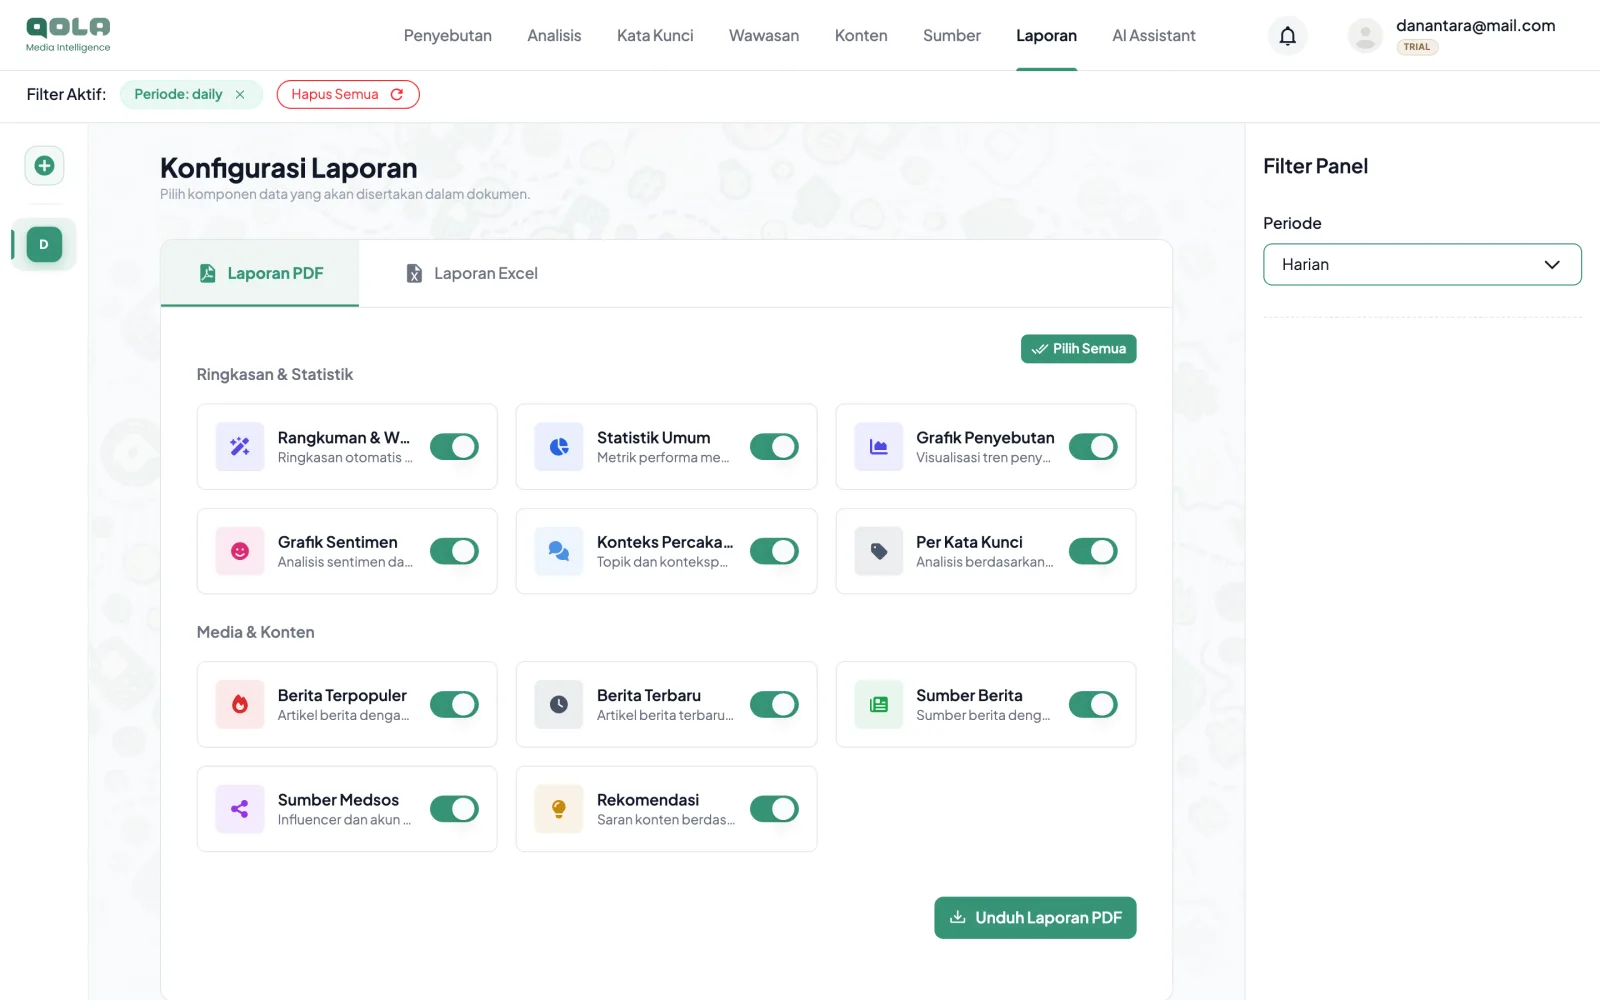The image size is (1600, 1000).
Task: Click the user avatar icon
Action: tap(1365, 36)
